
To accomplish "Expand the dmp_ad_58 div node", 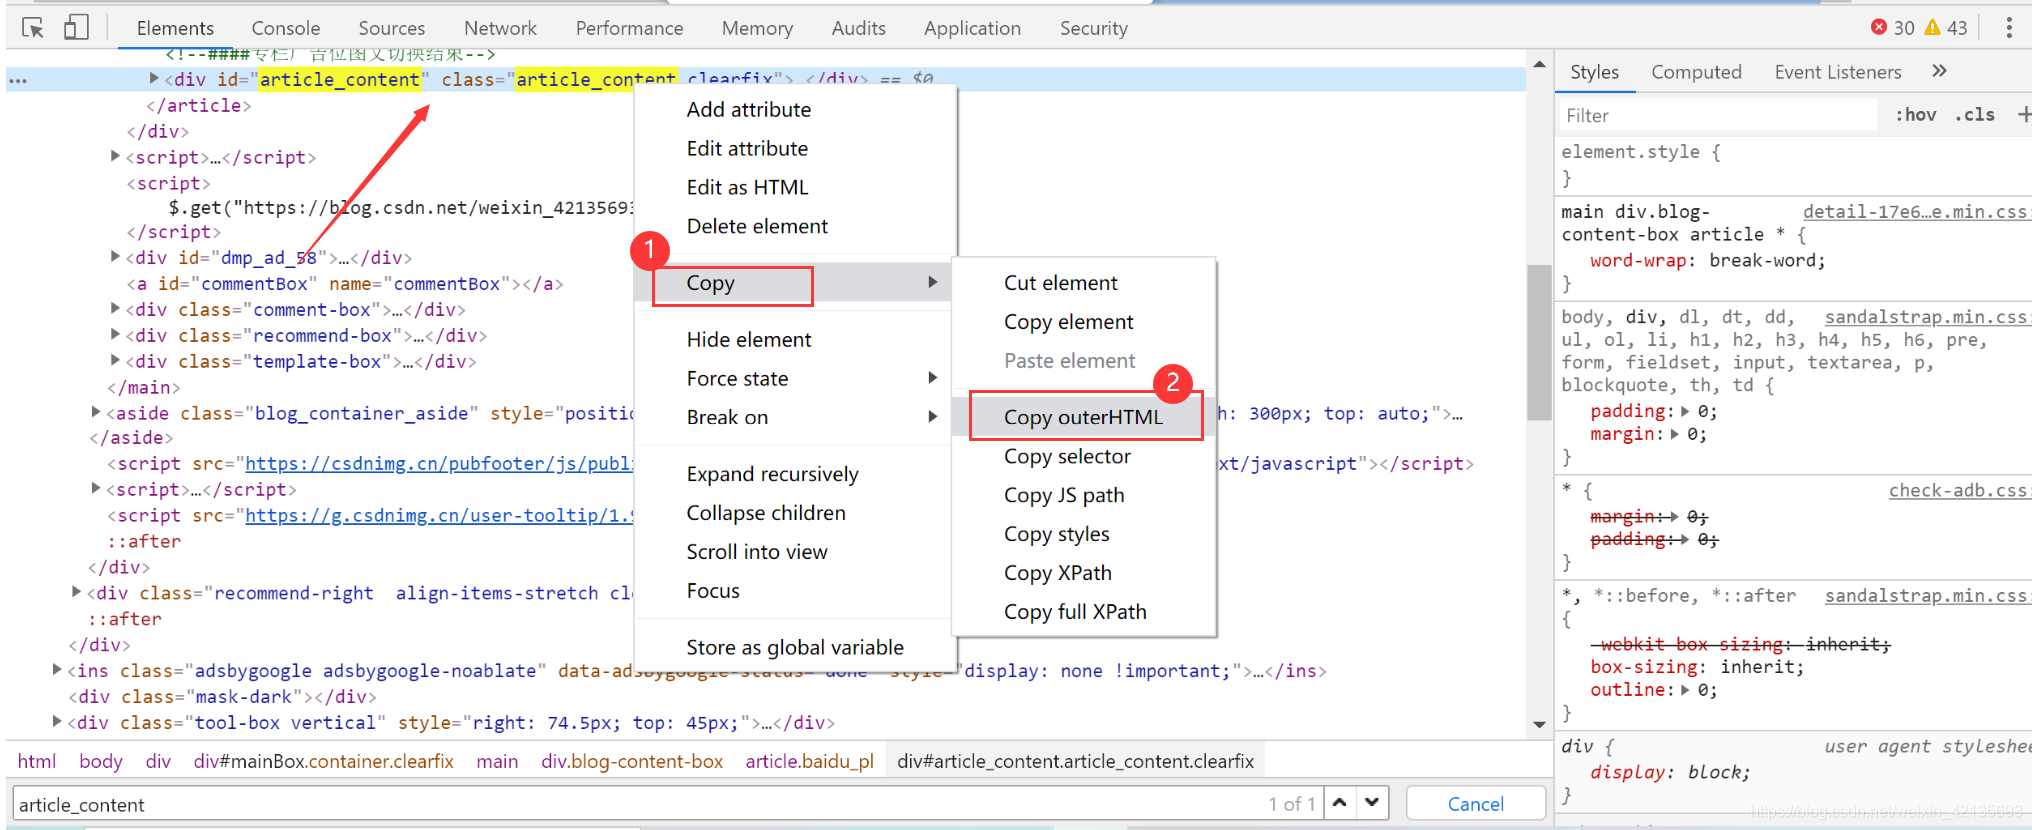I will (x=115, y=257).
